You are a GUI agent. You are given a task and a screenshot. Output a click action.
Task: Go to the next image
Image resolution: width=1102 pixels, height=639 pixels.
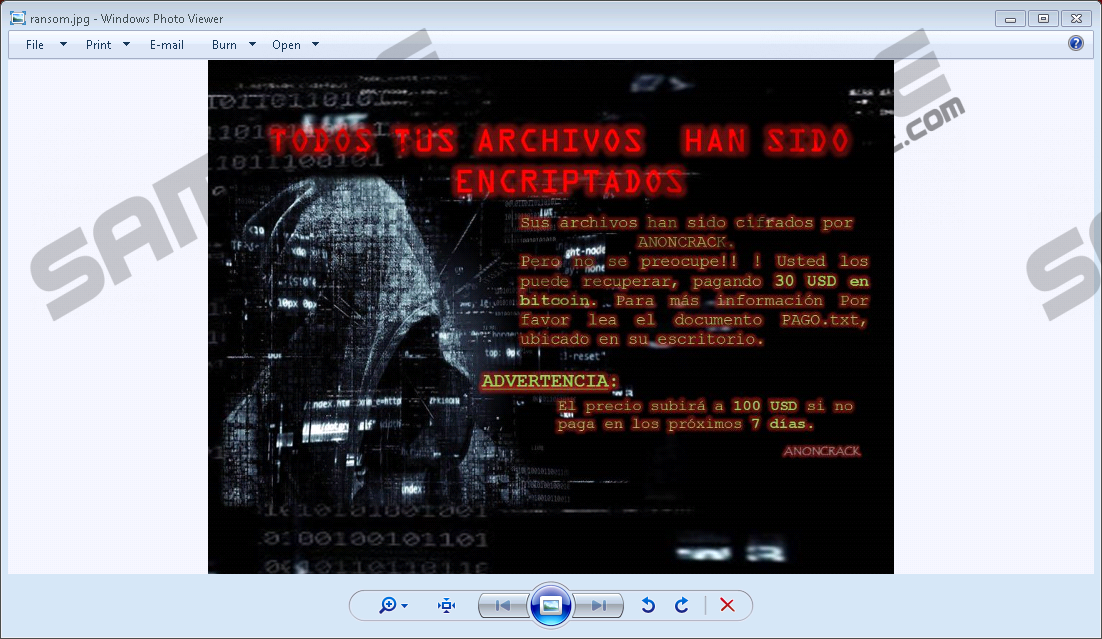click(x=599, y=605)
